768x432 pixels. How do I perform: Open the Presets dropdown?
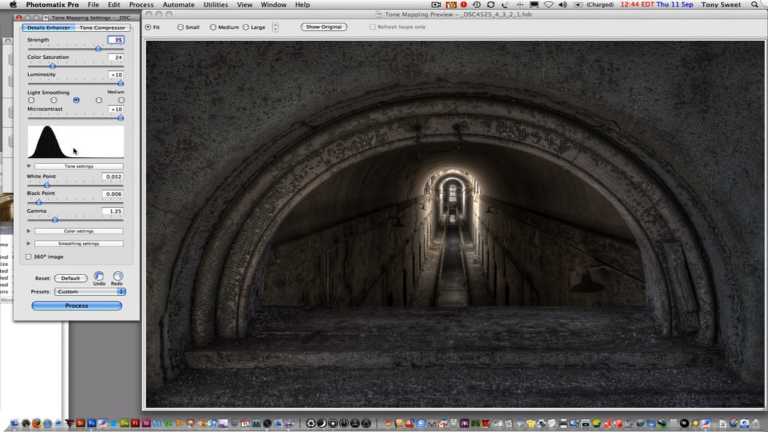(x=90, y=291)
